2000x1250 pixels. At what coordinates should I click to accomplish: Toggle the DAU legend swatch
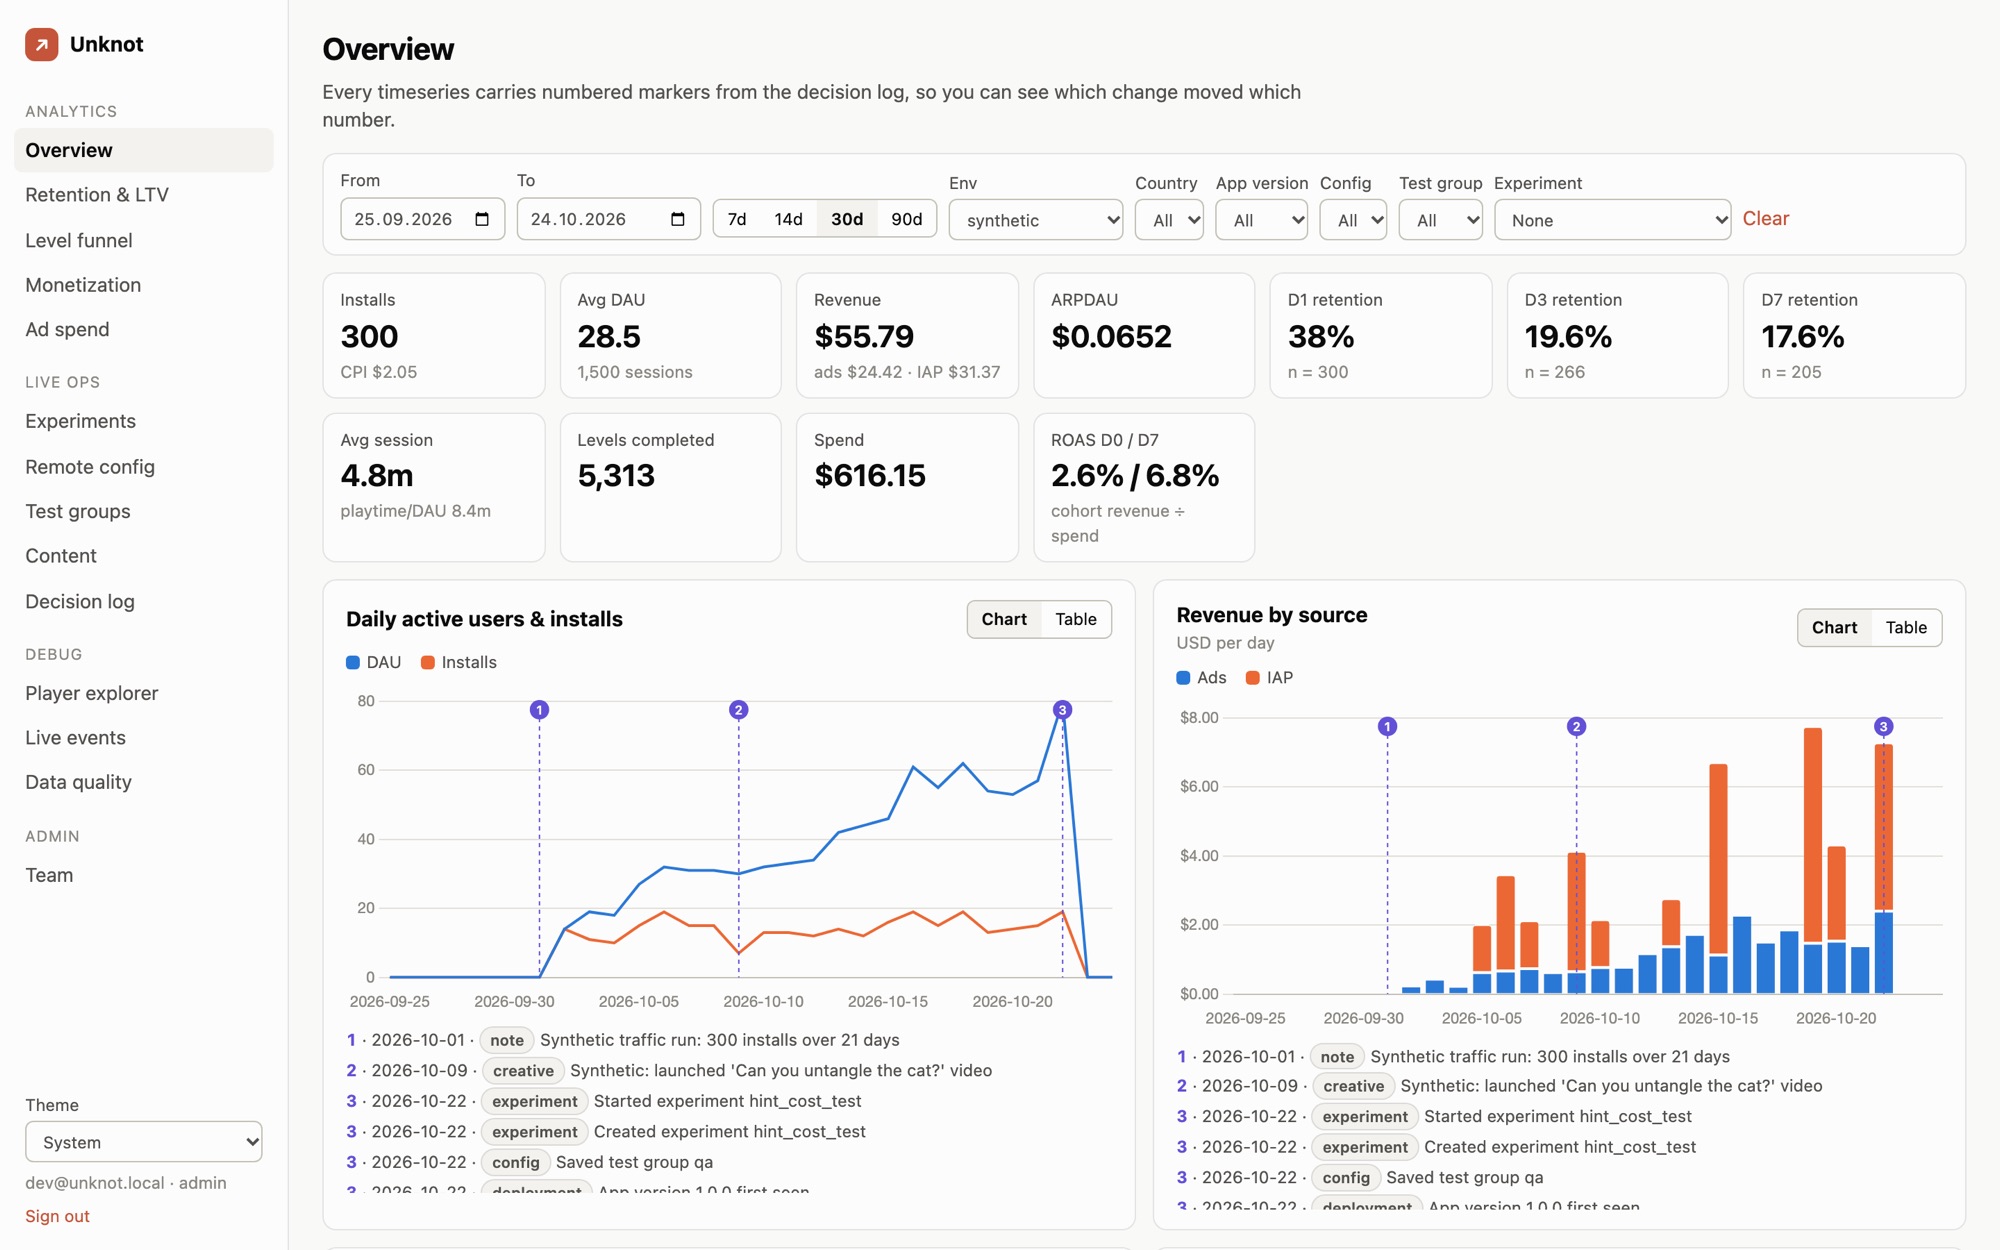(x=353, y=662)
